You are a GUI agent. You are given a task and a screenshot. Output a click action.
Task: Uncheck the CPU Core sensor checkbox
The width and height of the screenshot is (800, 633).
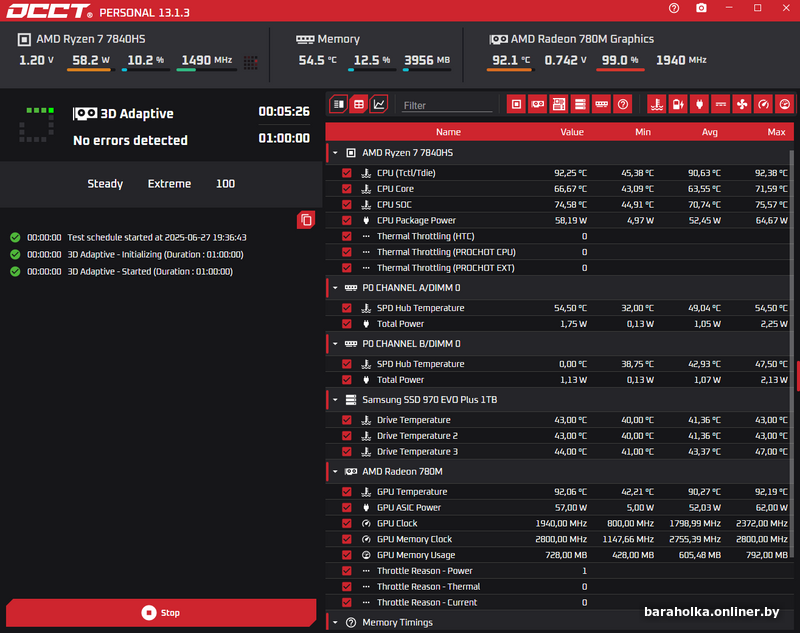coord(347,189)
